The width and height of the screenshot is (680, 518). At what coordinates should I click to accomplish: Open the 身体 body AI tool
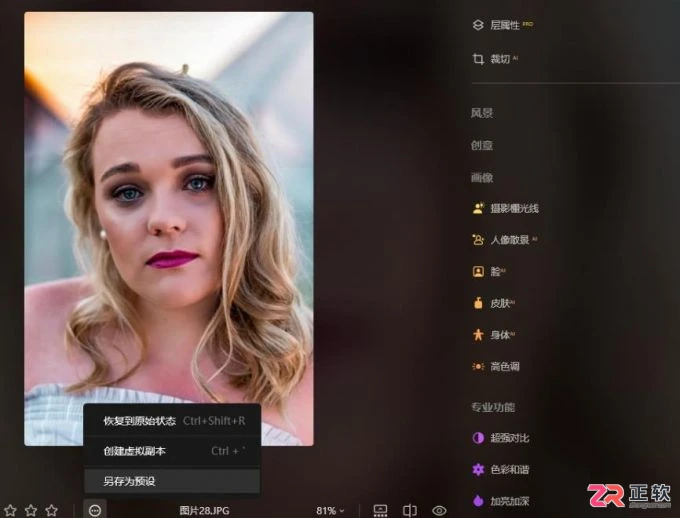click(494, 335)
